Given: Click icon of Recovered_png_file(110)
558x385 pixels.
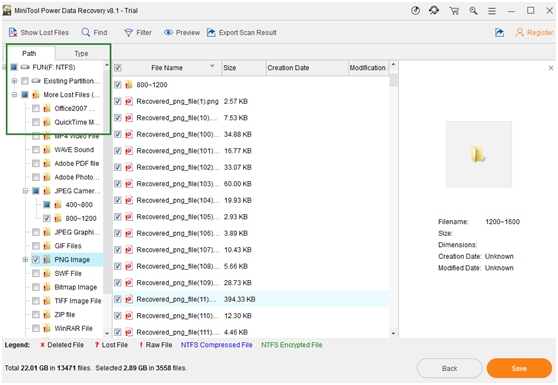Looking at the screenshot, I should coord(129,316).
